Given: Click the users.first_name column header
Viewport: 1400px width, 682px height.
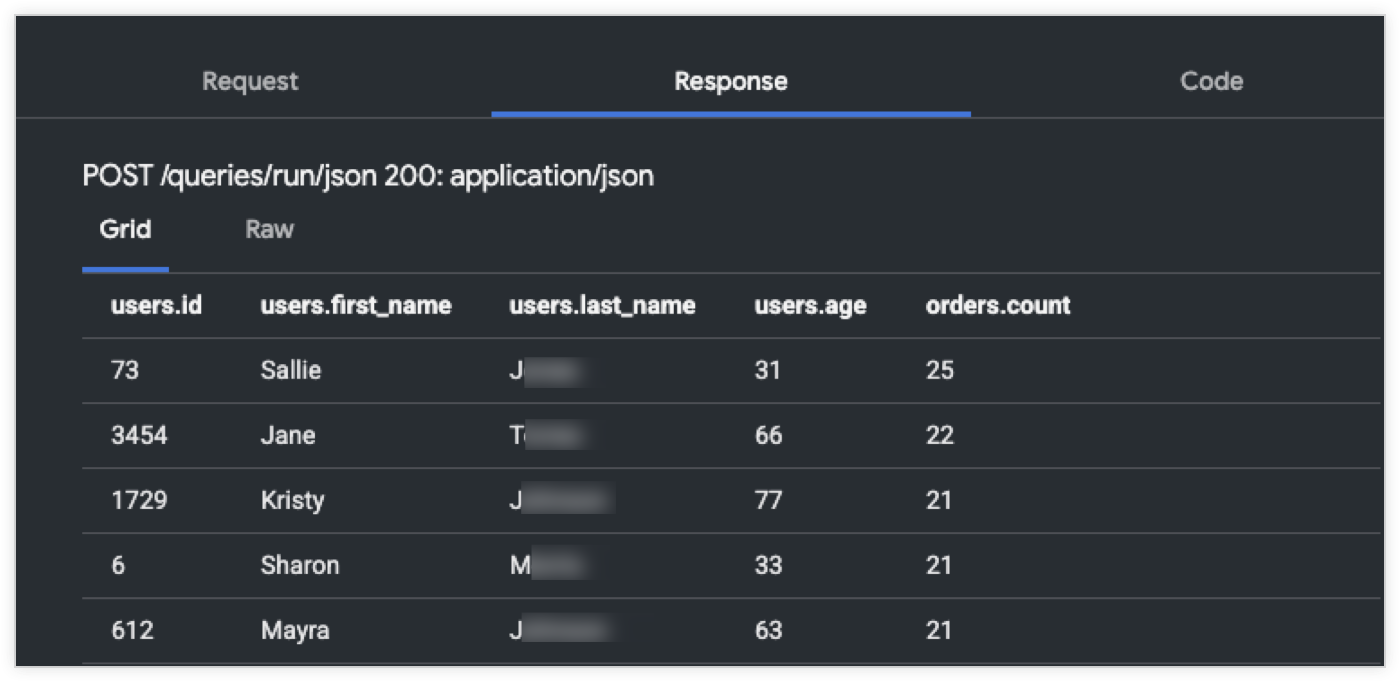Looking at the screenshot, I should tap(356, 305).
